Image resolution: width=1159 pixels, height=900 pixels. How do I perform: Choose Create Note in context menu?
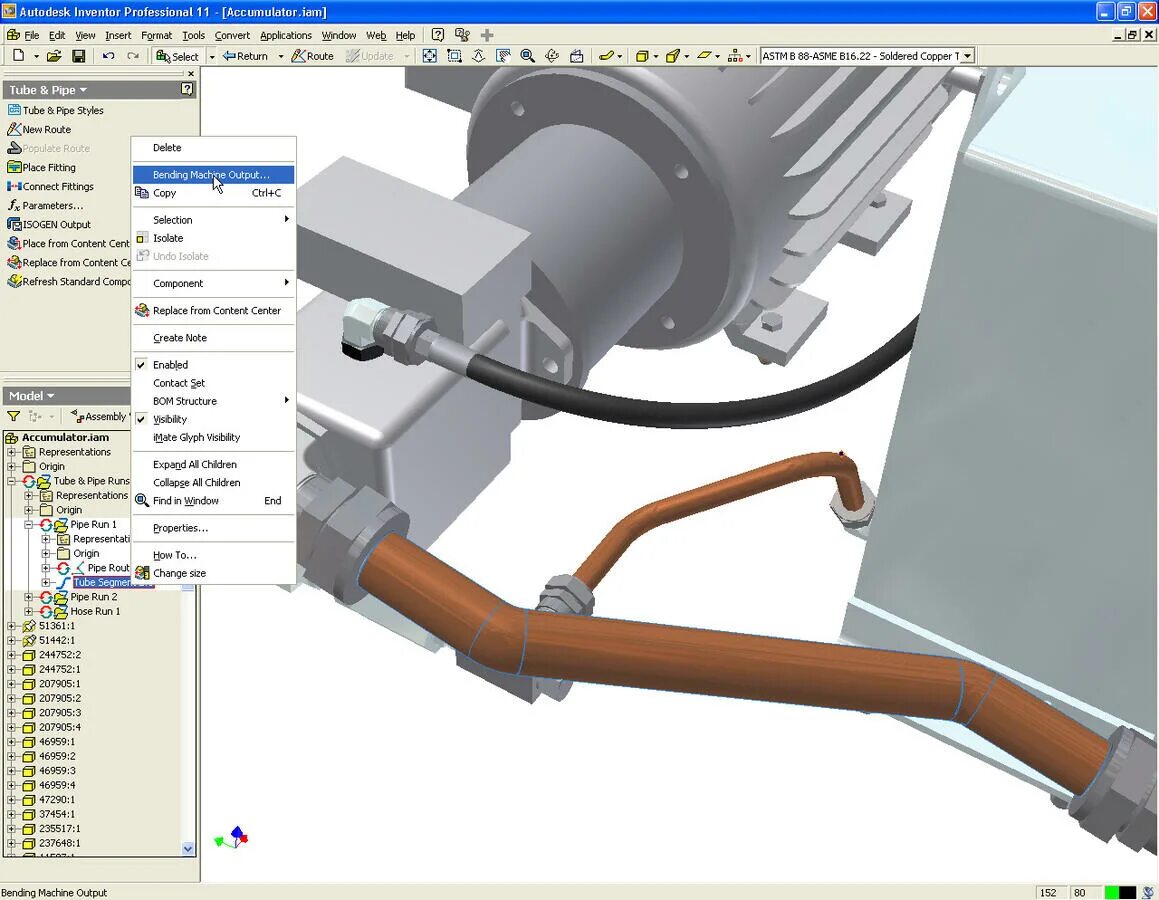[213, 338]
